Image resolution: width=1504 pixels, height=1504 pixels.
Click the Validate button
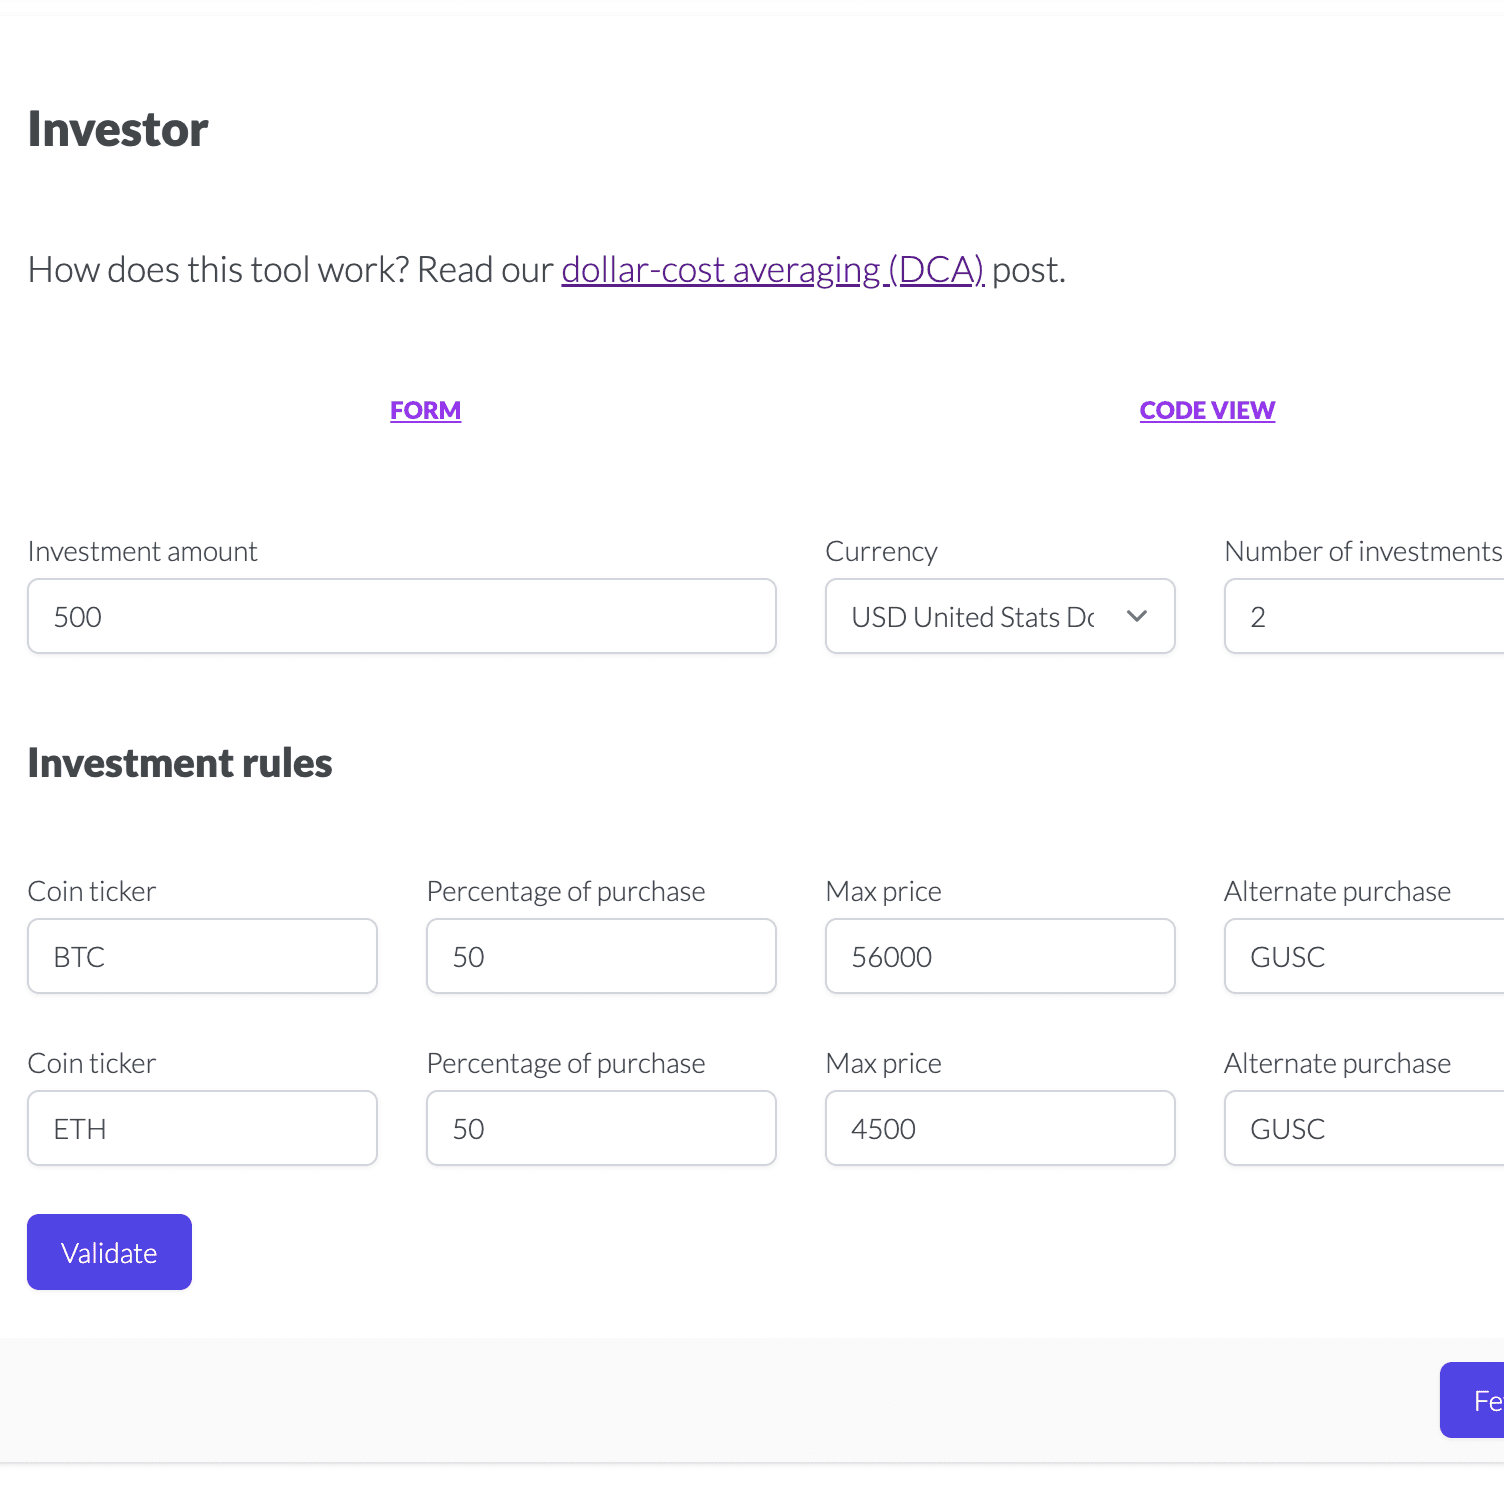(109, 1252)
